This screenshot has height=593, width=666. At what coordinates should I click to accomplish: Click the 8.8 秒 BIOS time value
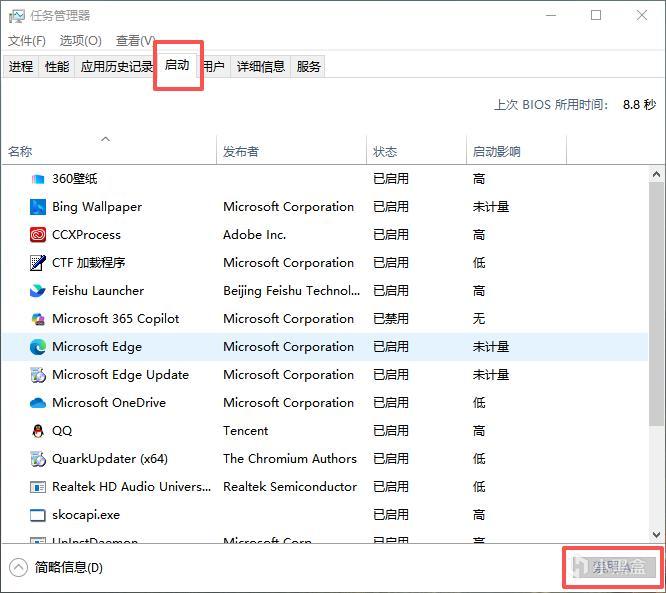point(639,104)
